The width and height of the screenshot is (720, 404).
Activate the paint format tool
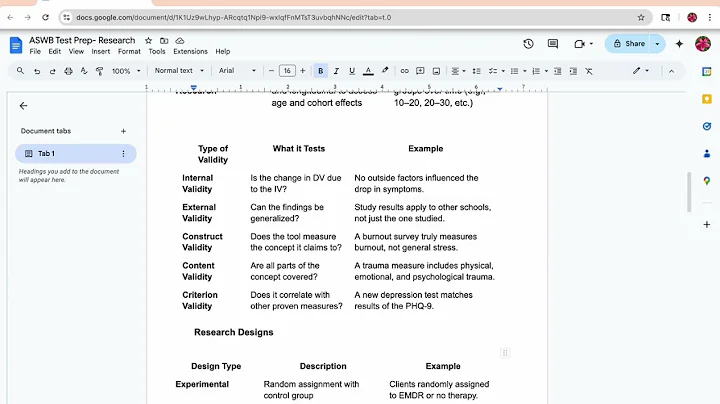pos(99,71)
